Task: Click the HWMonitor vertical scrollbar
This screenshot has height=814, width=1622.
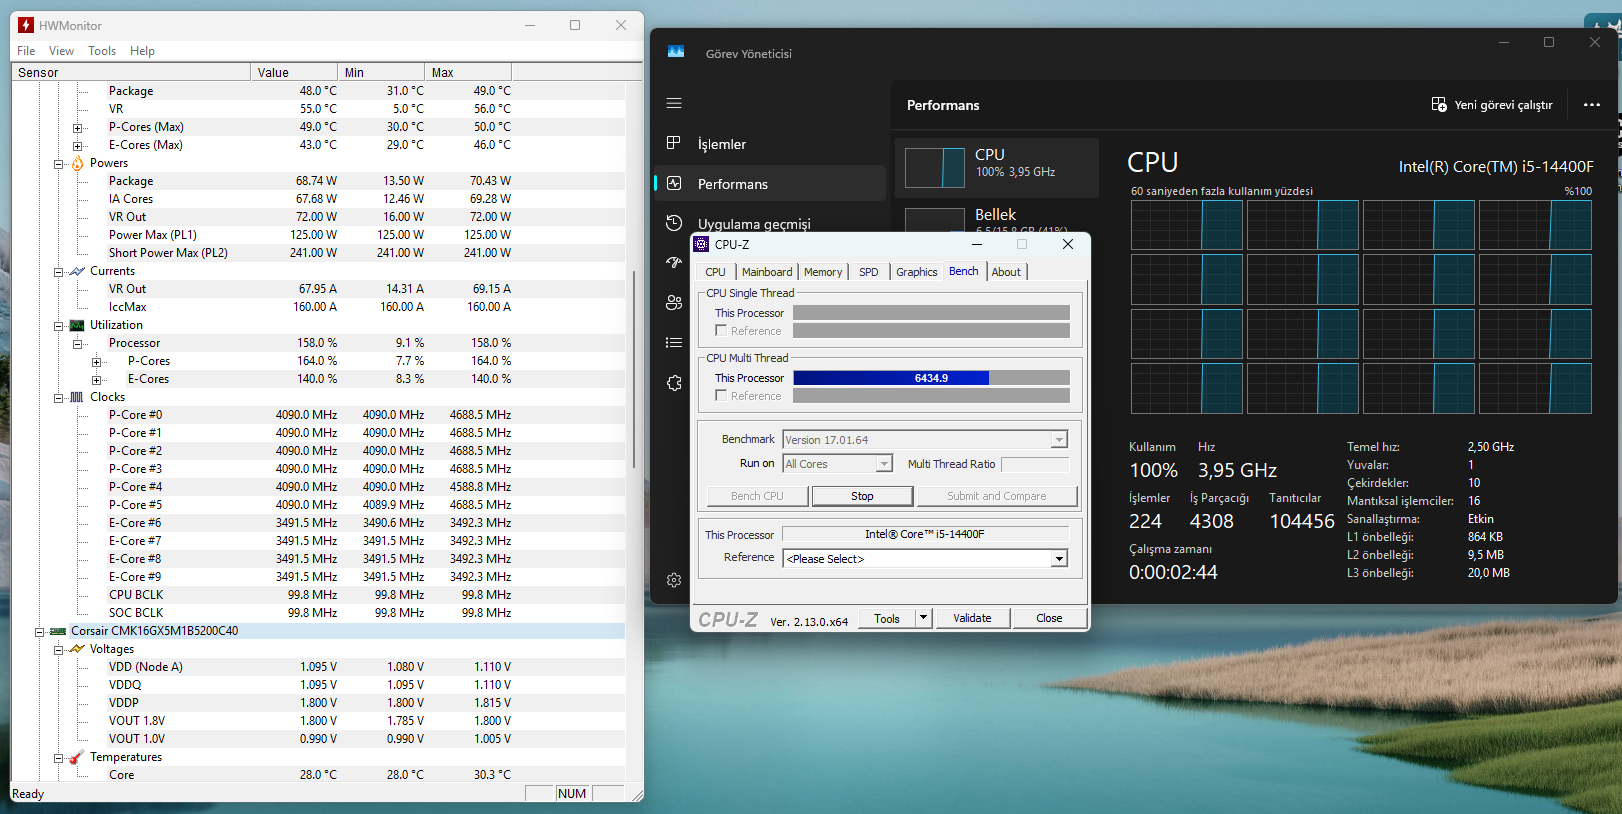Action: click(634, 370)
